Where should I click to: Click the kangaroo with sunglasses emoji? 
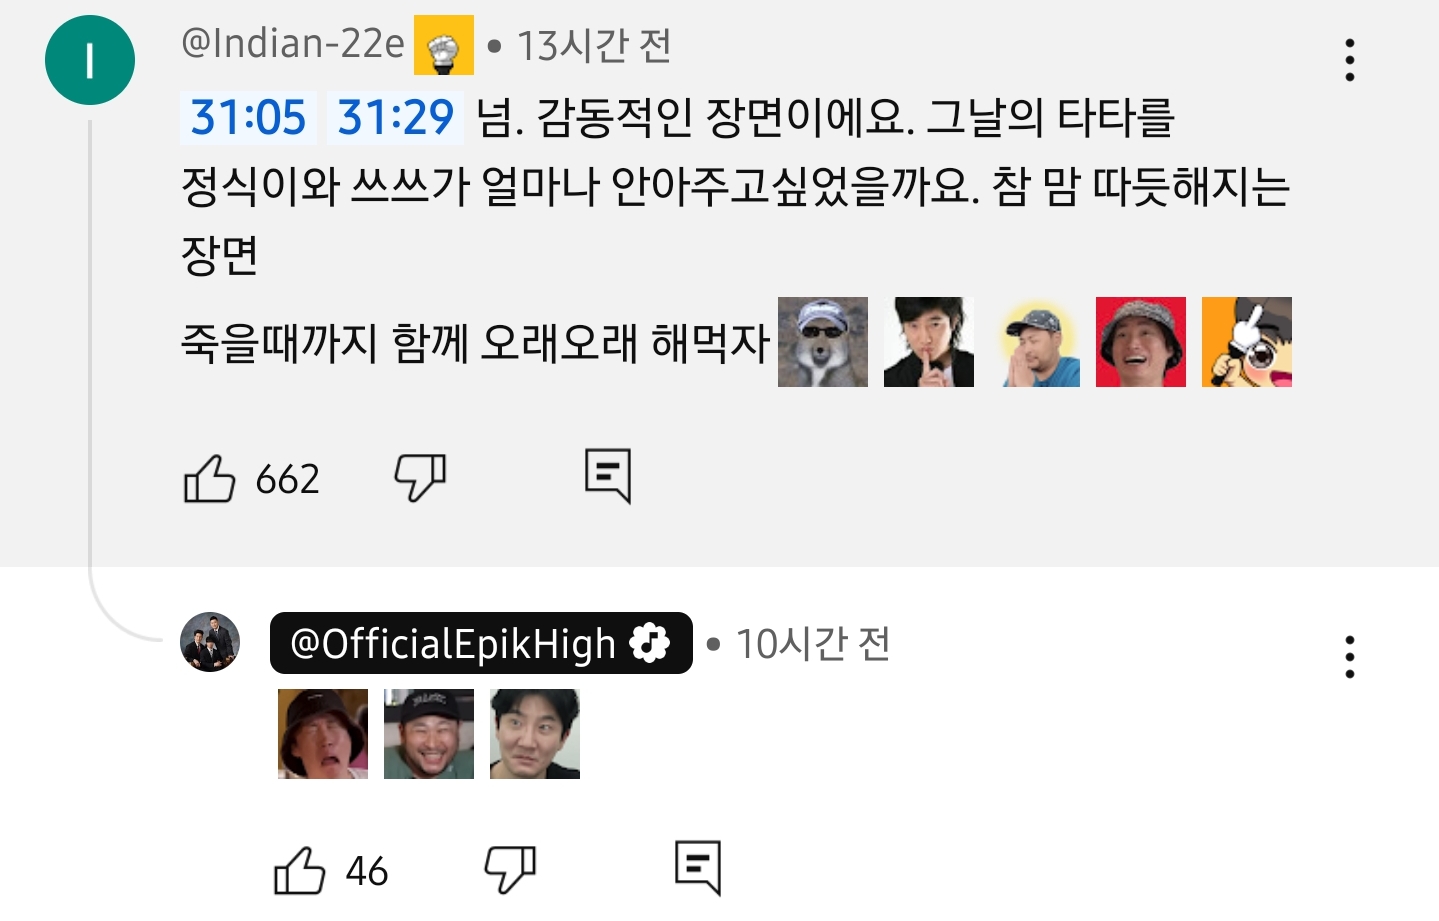point(823,342)
